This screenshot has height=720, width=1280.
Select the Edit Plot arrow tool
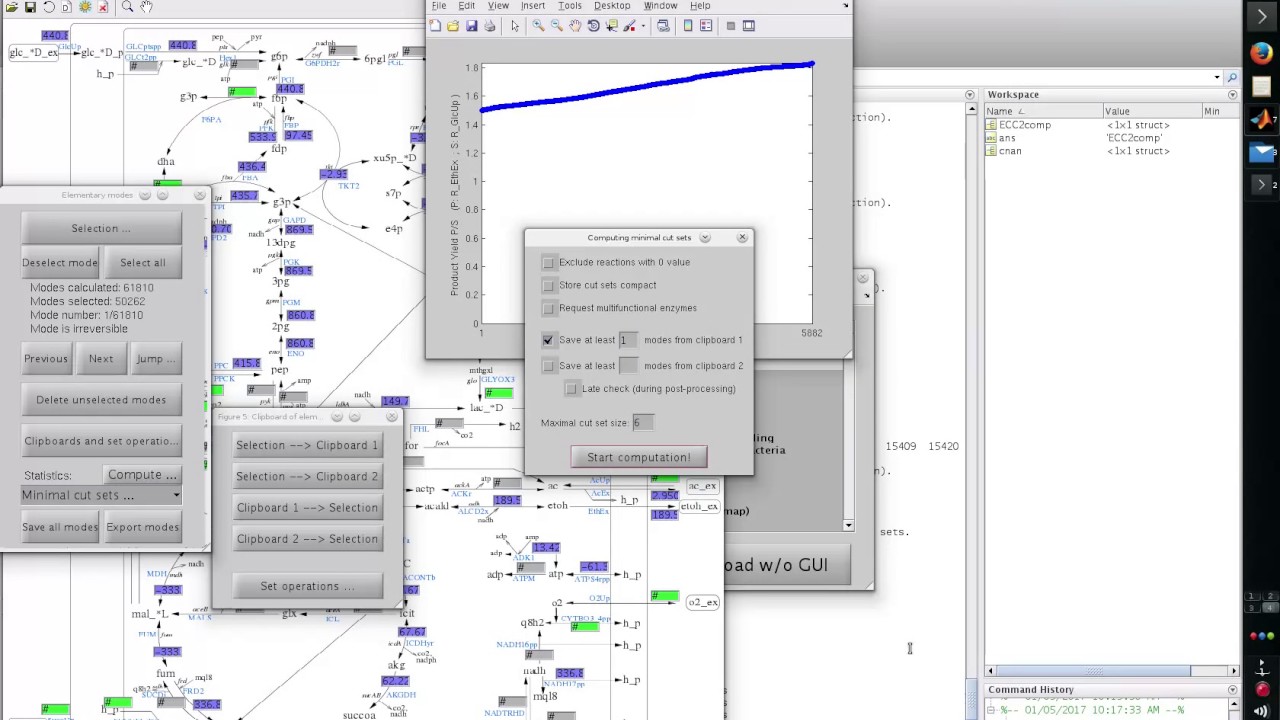pos(515,26)
